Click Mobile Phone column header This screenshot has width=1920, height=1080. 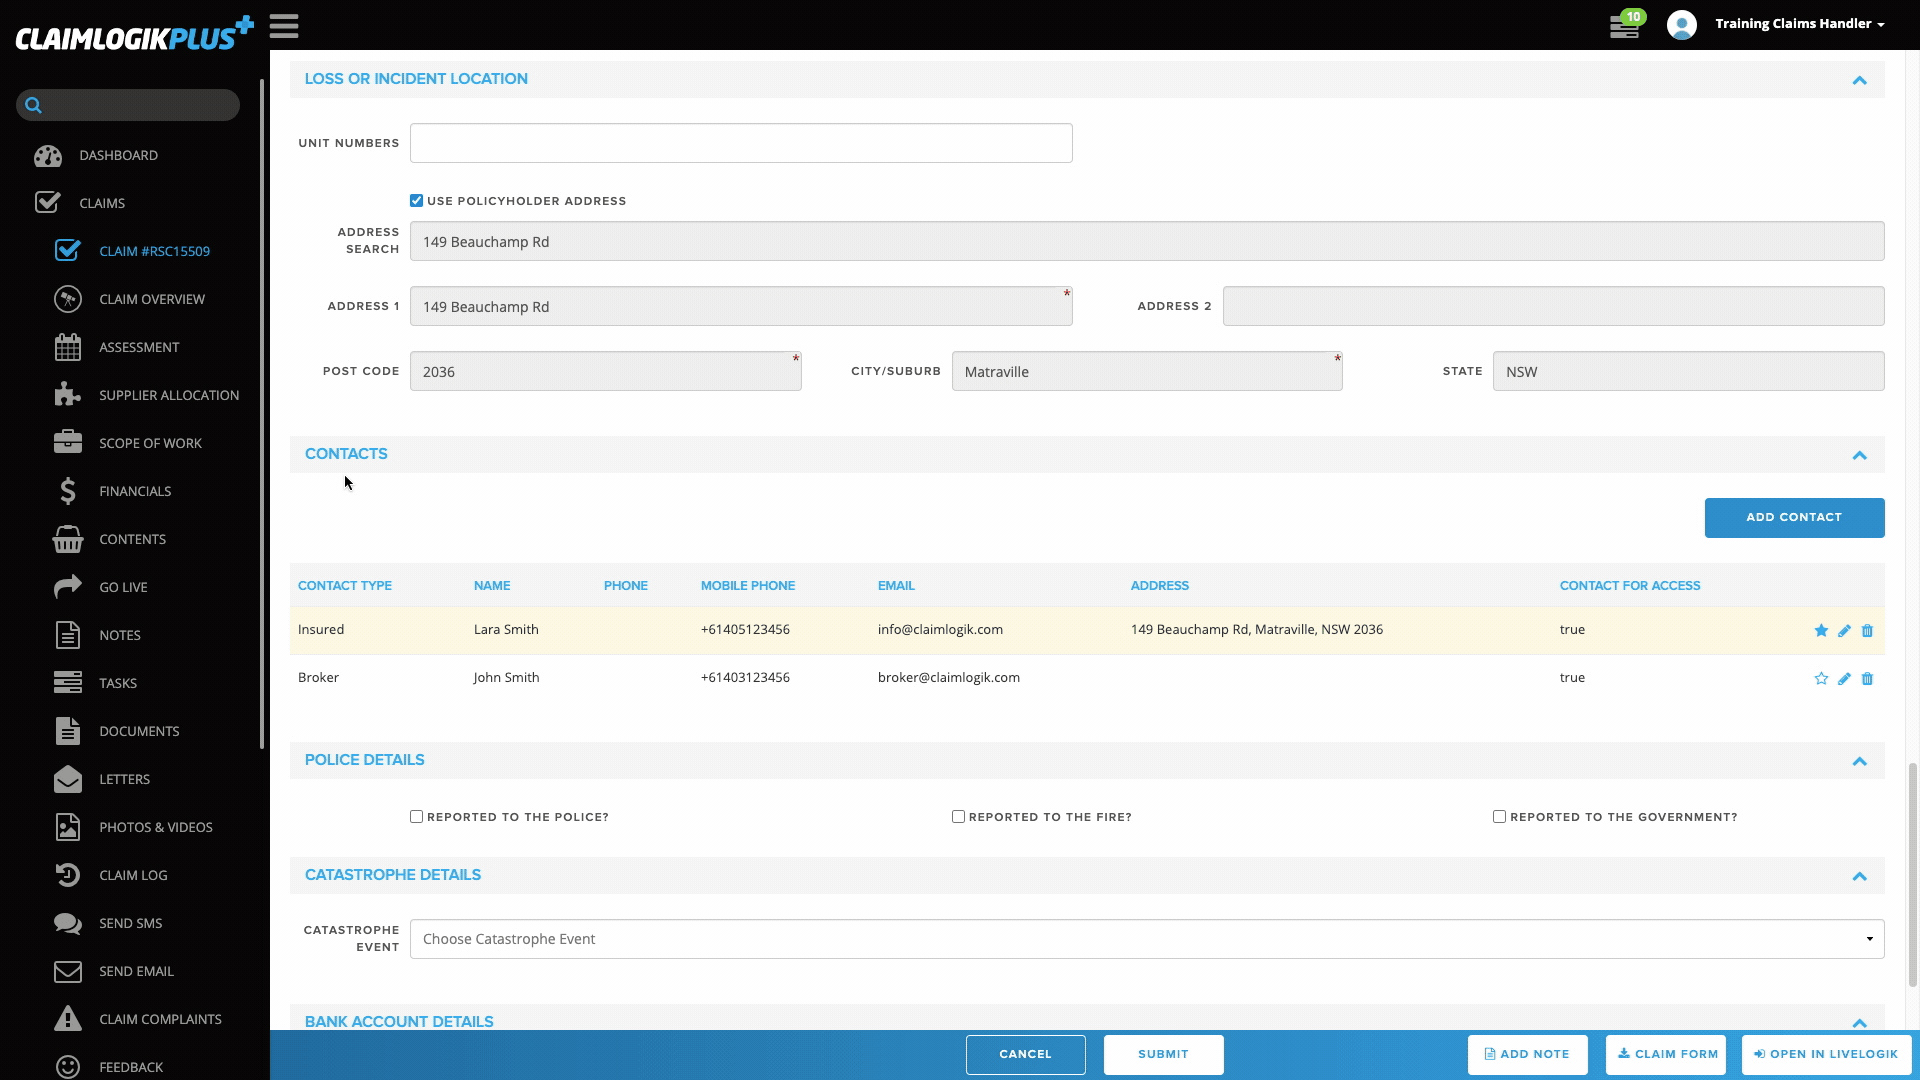click(748, 586)
